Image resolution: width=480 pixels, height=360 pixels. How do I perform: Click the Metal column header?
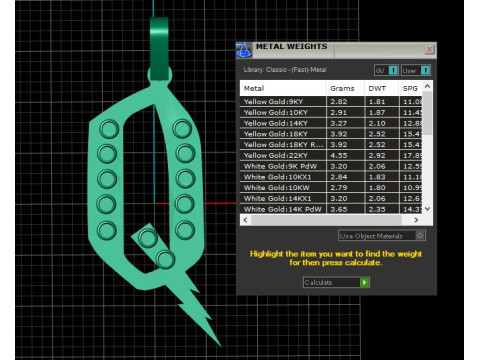[x=283, y=88]
